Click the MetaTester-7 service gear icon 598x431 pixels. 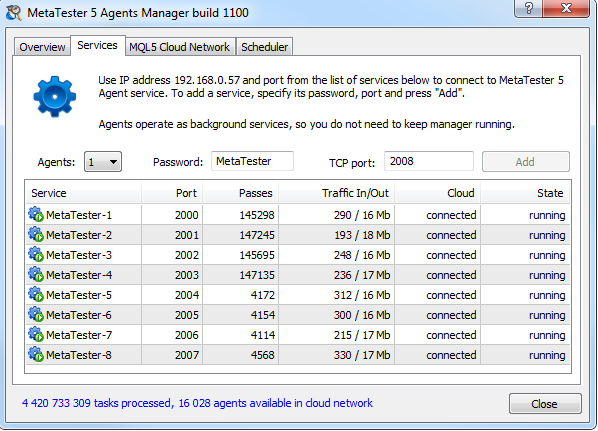pos(36,334)
